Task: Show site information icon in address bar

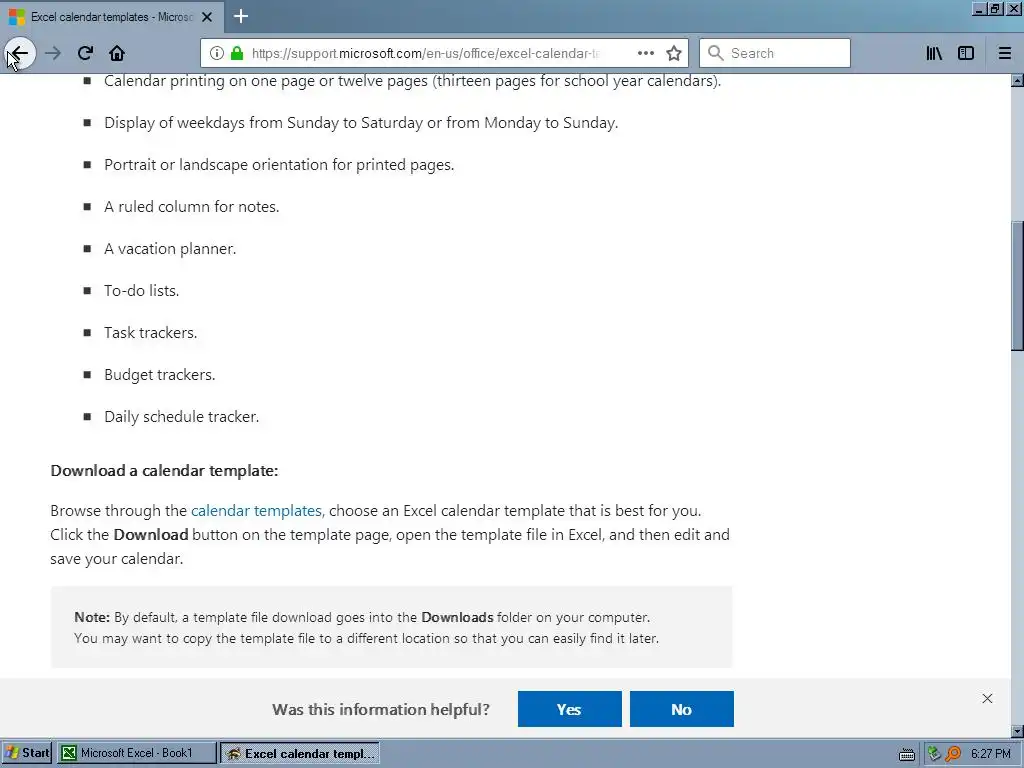Action: tap(217, 53)
